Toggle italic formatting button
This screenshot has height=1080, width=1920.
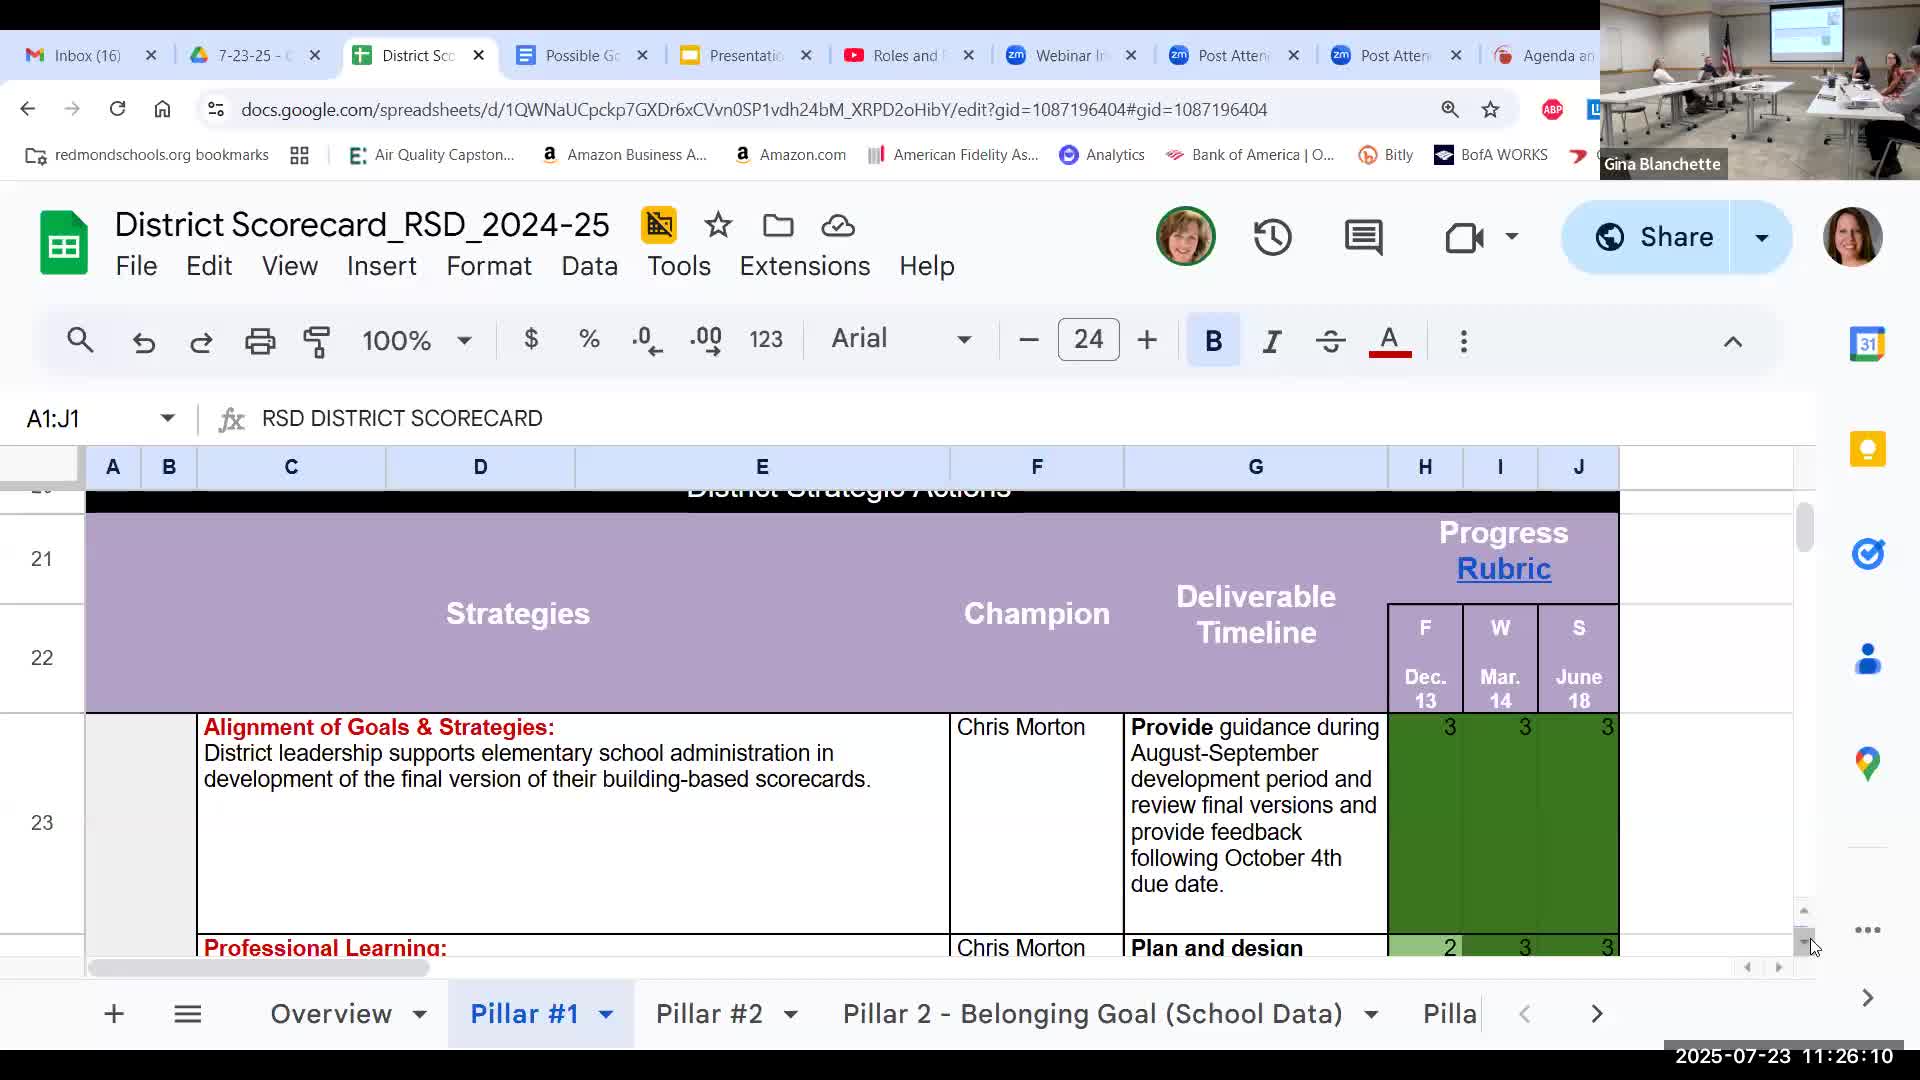(1271, 341)
